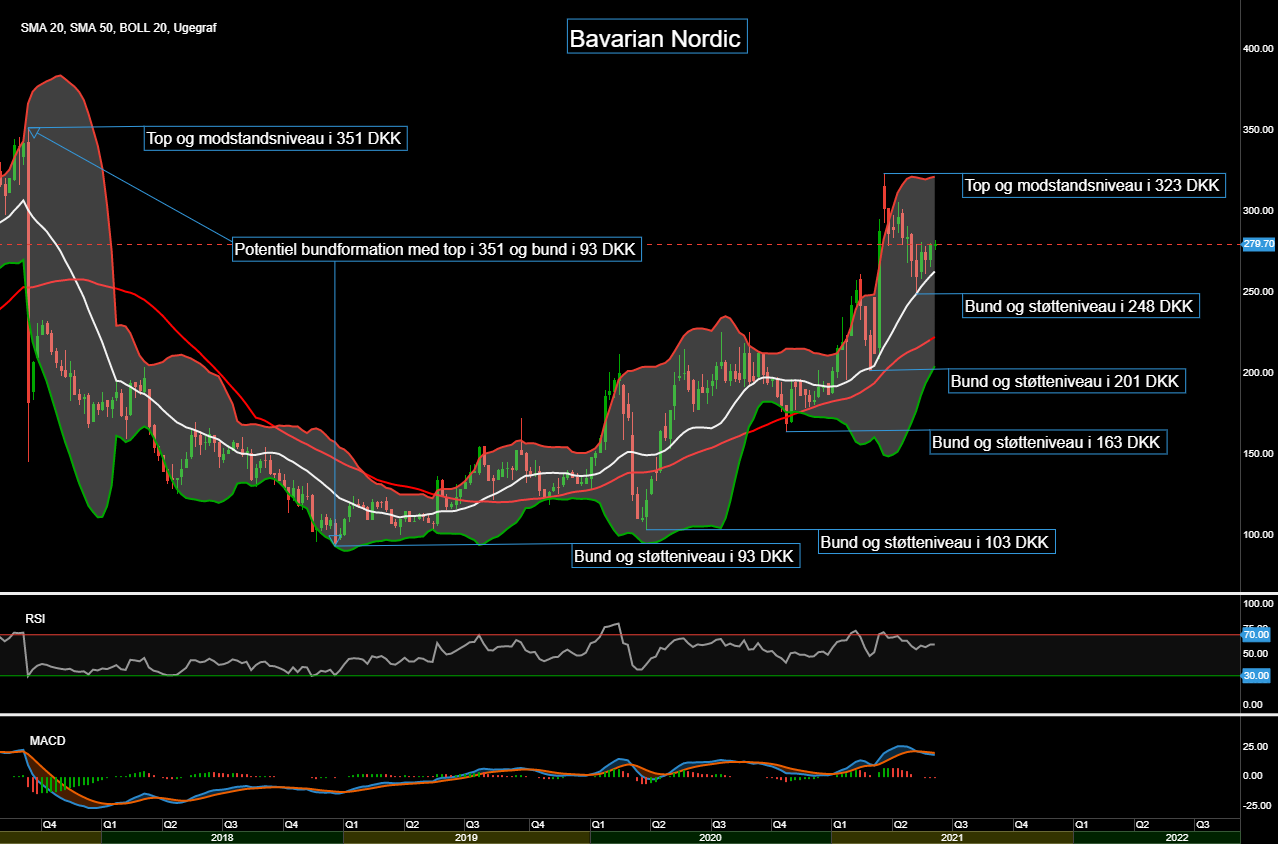The image size is (1278, 844).
Task: Click the 2022 year label on timeline
Action: pyautogui.click(x=1177, y=837)
